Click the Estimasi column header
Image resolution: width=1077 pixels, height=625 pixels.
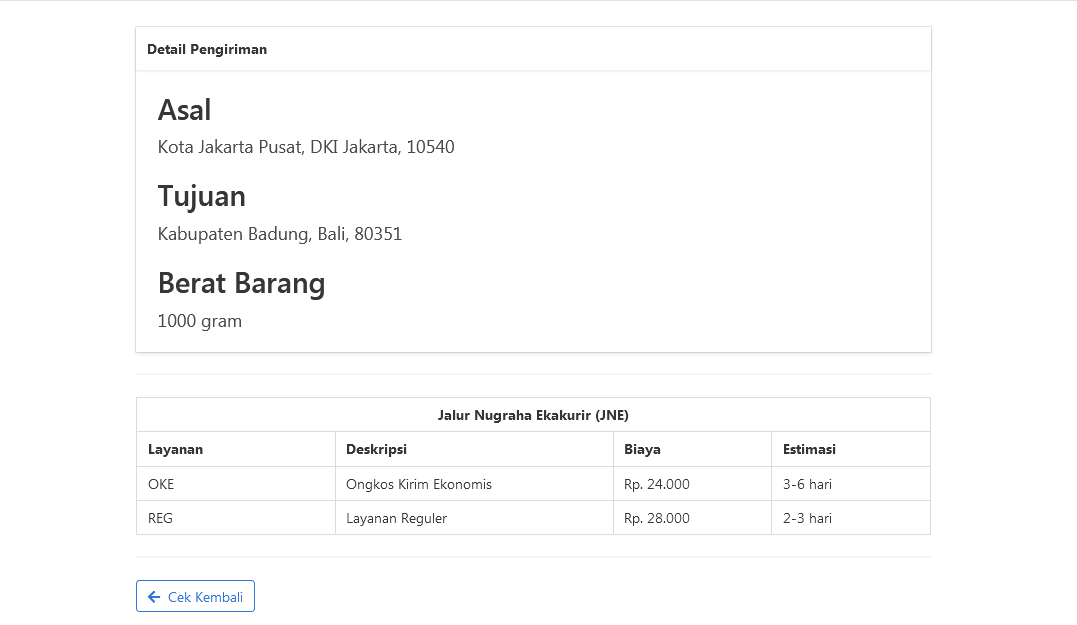click(x=809, y=449)
